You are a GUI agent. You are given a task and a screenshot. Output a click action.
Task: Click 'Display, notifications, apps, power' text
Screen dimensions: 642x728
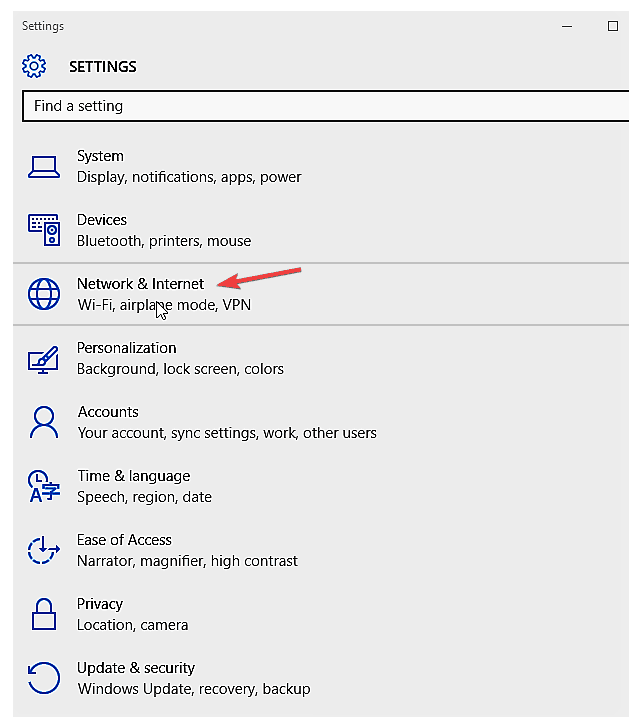point(189,177)
